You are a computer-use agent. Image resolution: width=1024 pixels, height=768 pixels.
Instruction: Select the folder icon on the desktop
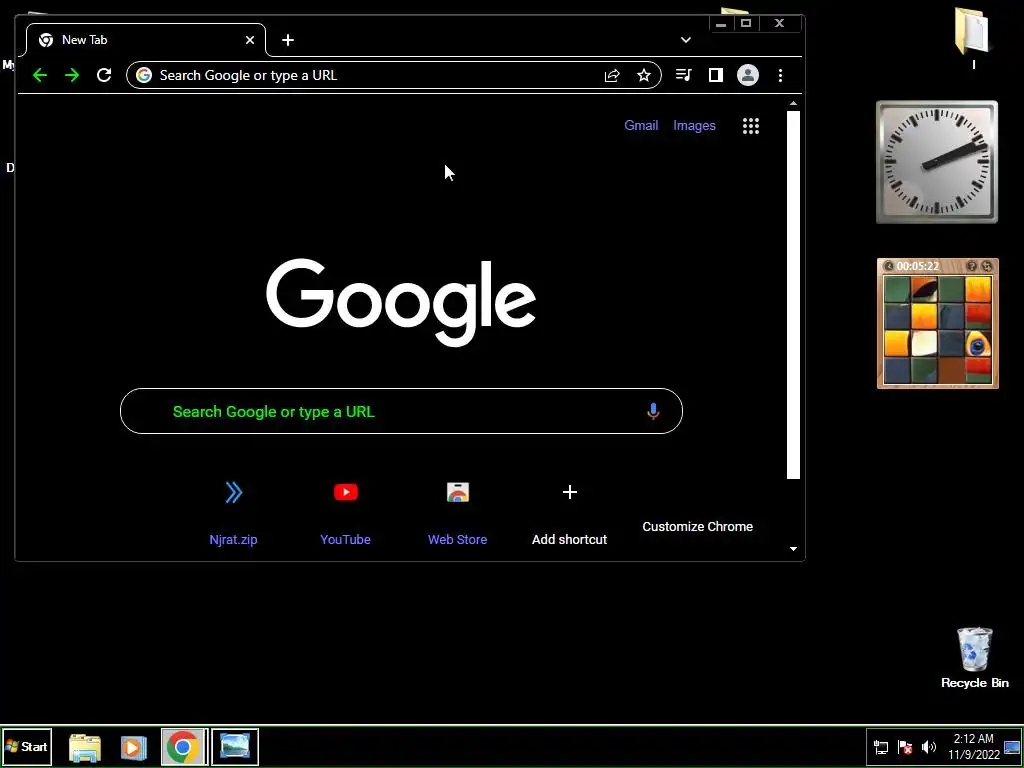(x=973, y=37)
